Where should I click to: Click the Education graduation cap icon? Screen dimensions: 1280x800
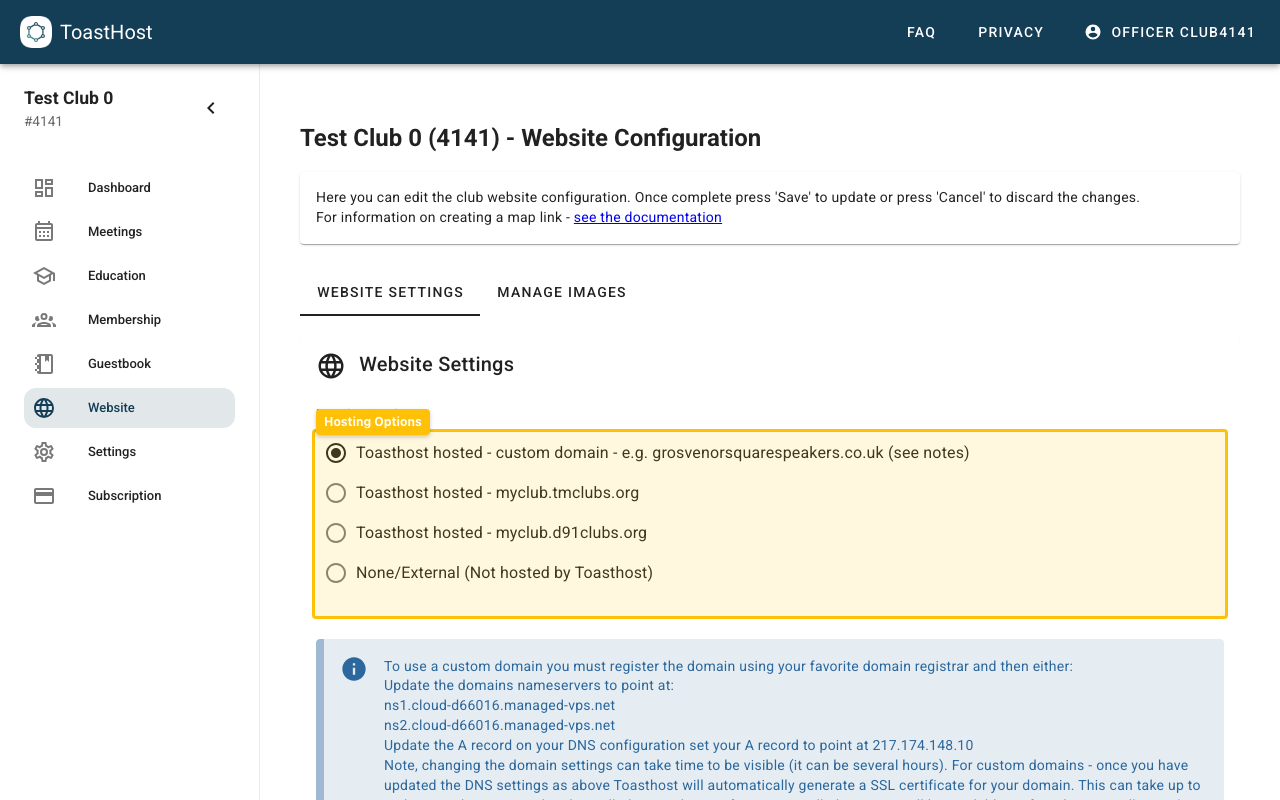pyautogui.click(x=44, y=276)
